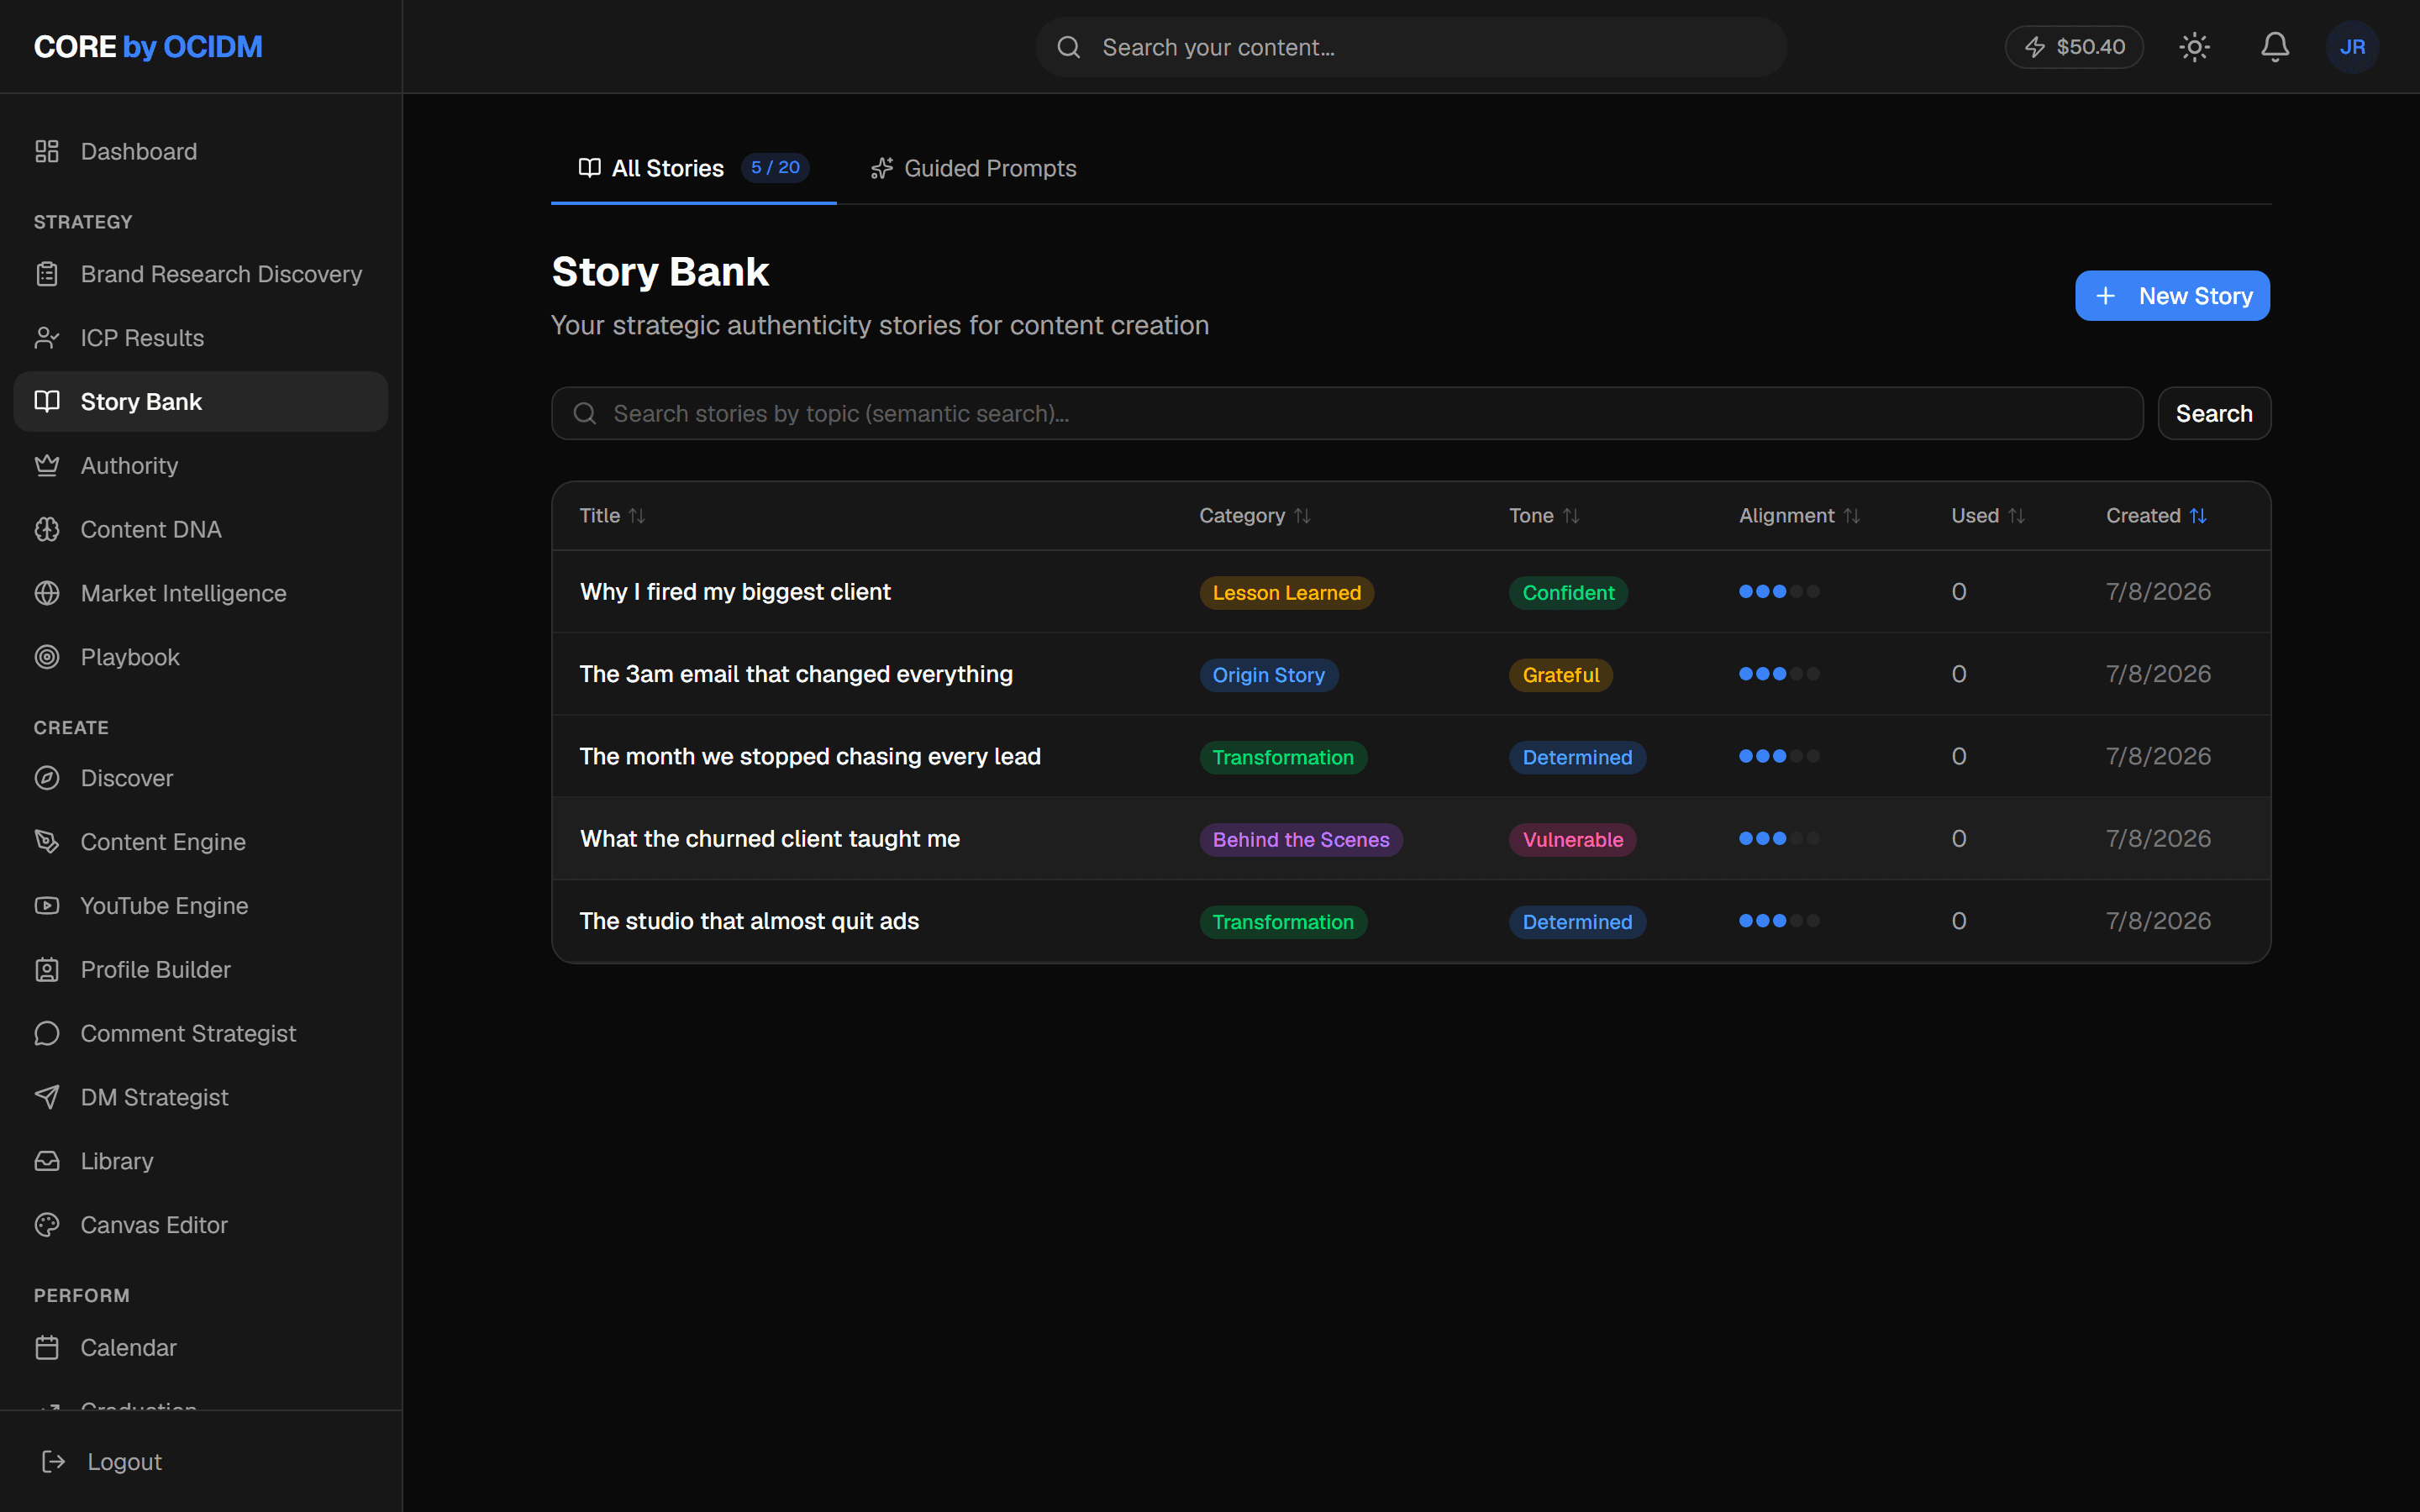The image size is (2420, 1512).
Task: Open 'The month we stopped chasing every lead'
Action: coord(810,756)
